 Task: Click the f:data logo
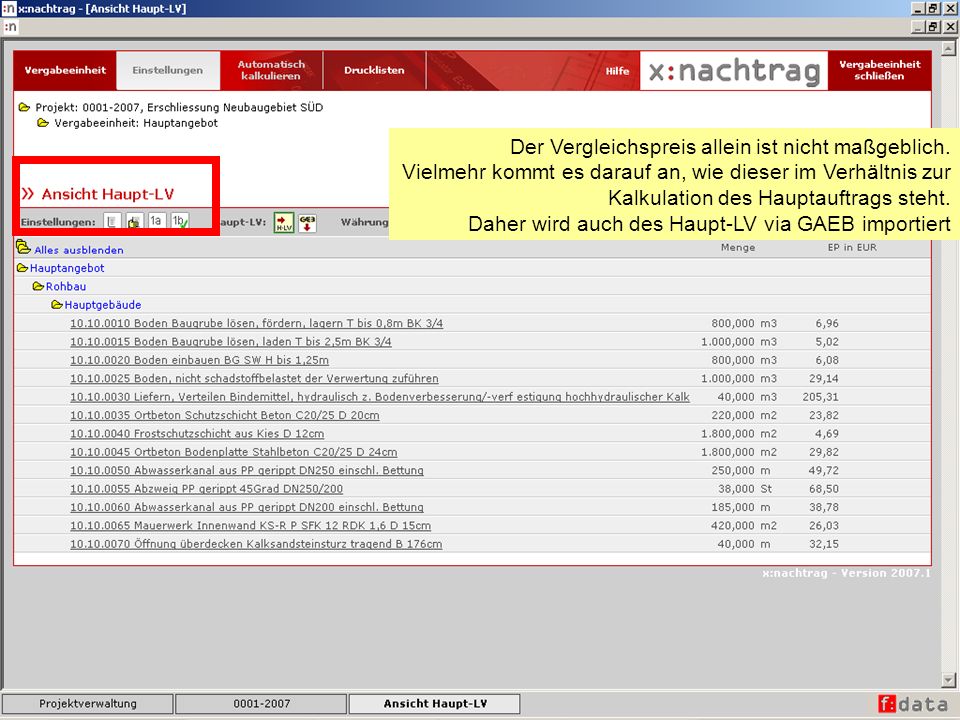coord(913,704)
